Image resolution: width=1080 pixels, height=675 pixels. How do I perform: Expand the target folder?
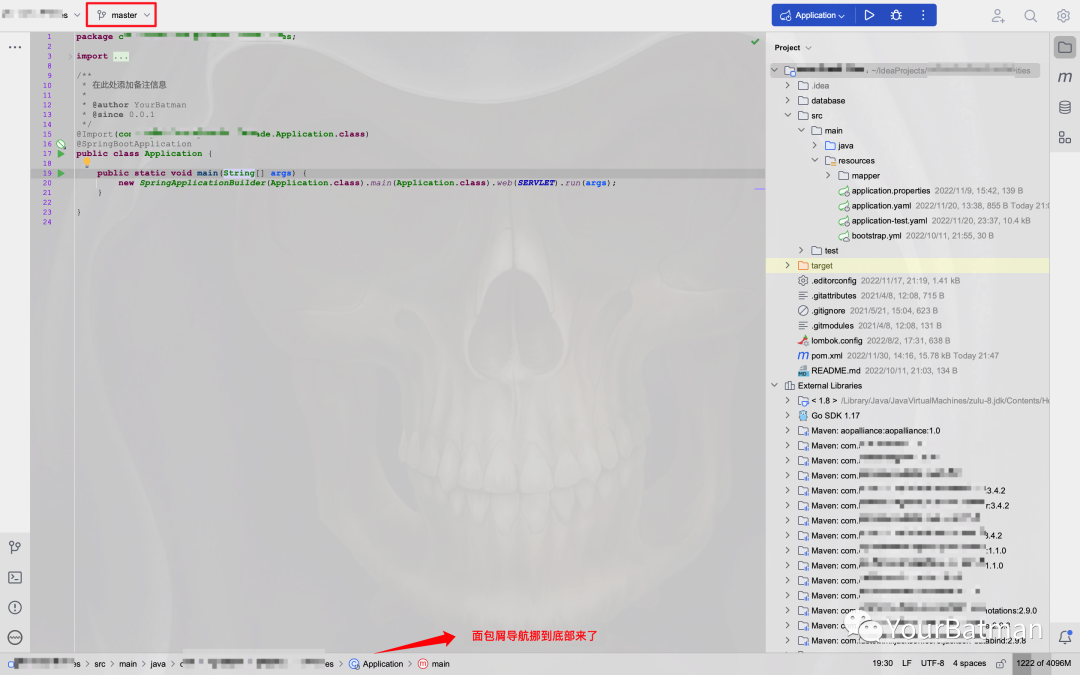pos(788,266)
